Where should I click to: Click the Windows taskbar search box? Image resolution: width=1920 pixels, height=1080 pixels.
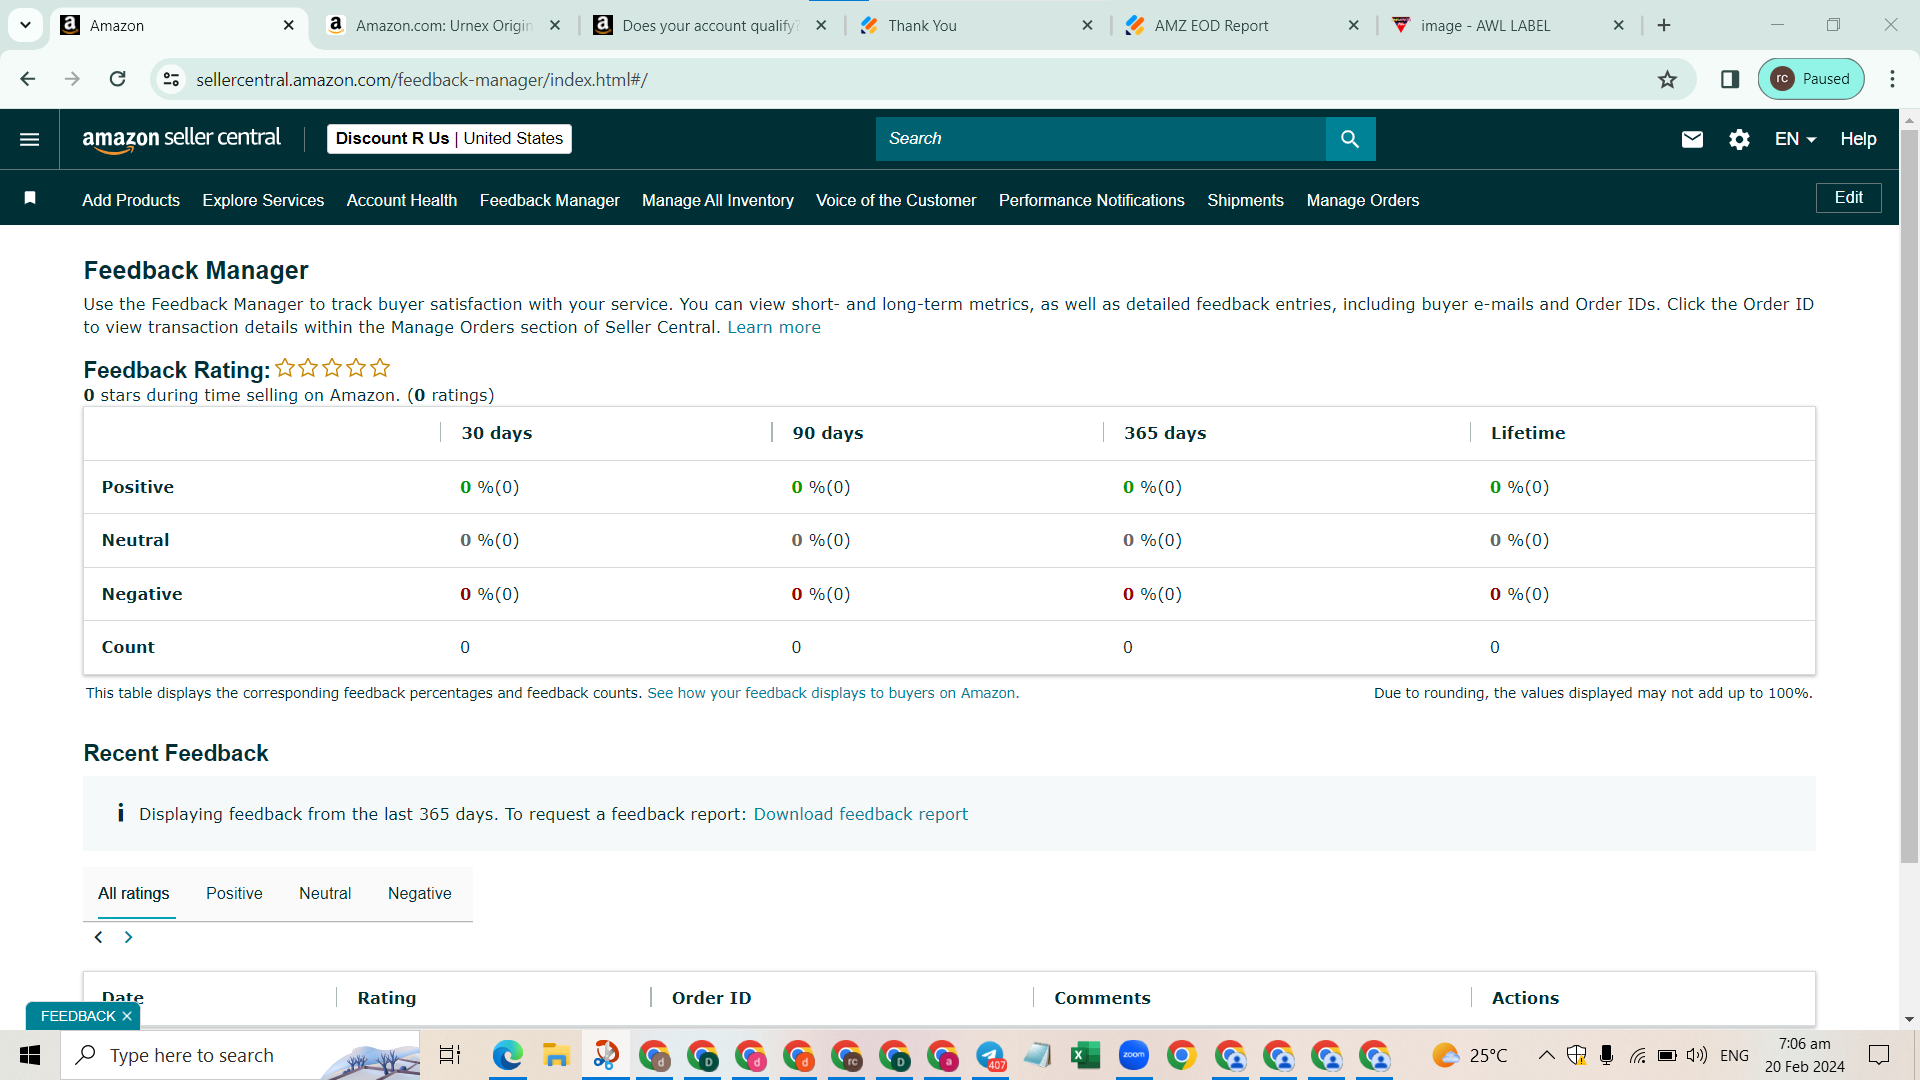click(x=240, y=1055)
